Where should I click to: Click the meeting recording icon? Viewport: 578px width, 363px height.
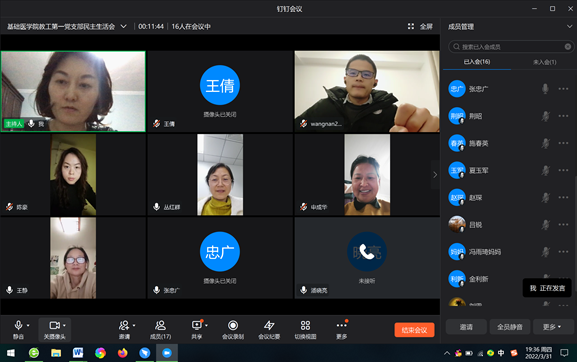point(233,325)
